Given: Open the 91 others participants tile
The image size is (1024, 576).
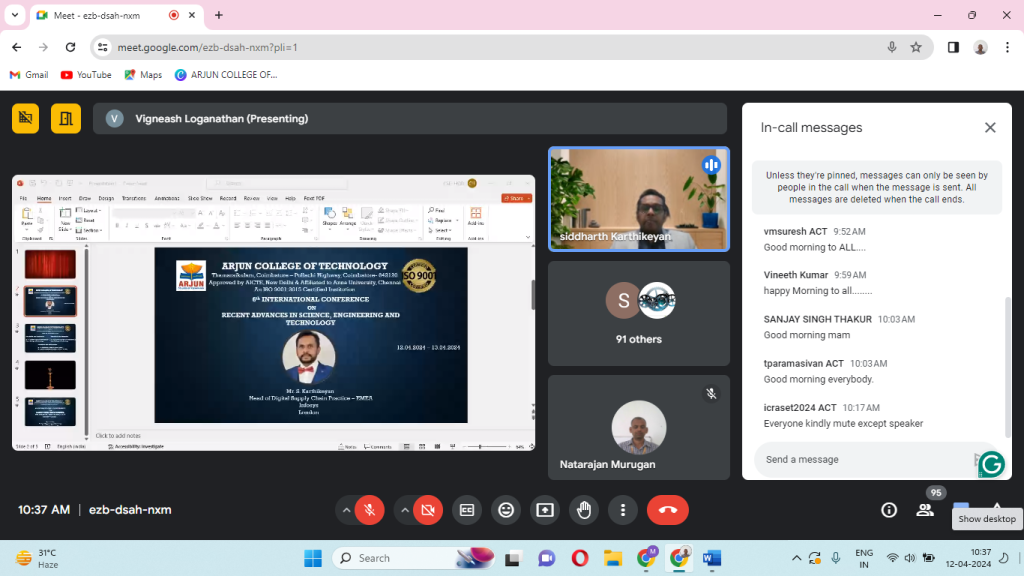Looking at the screenshot, I should tap(639, 313).
